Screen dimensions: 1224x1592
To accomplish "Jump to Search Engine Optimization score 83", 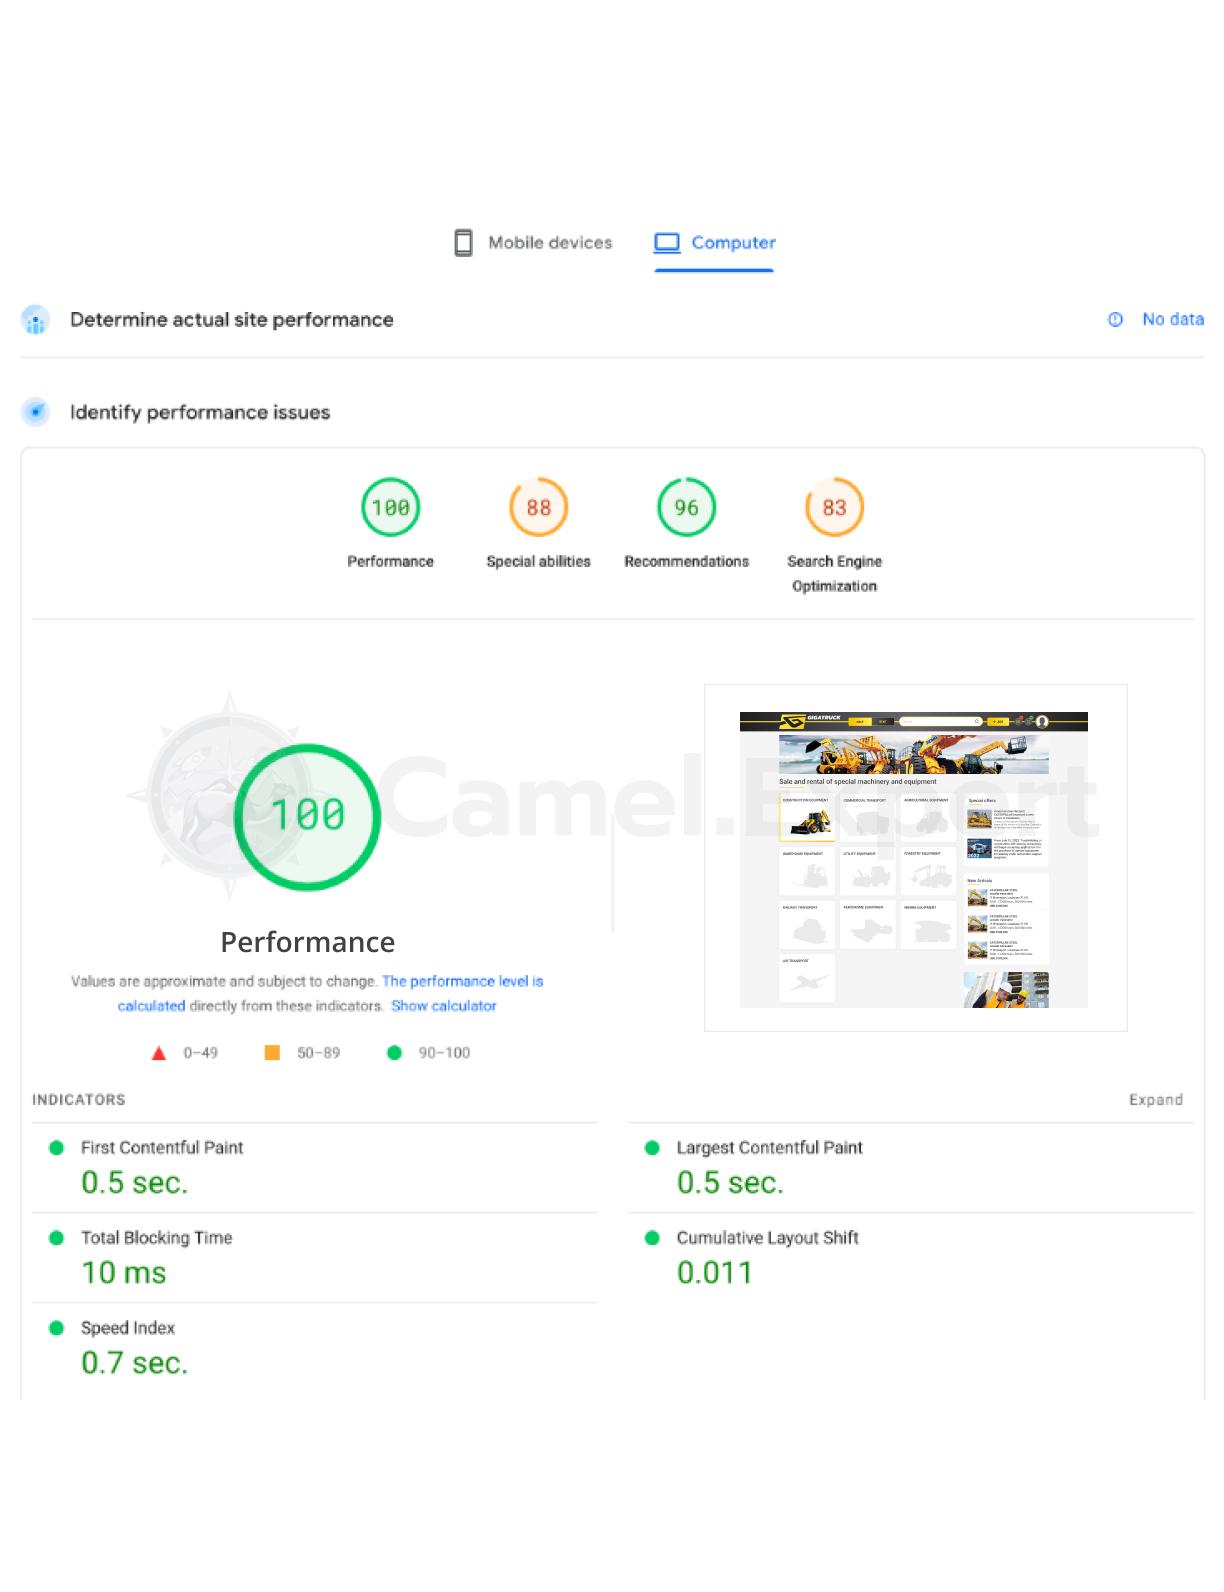I will coord(834,508).
